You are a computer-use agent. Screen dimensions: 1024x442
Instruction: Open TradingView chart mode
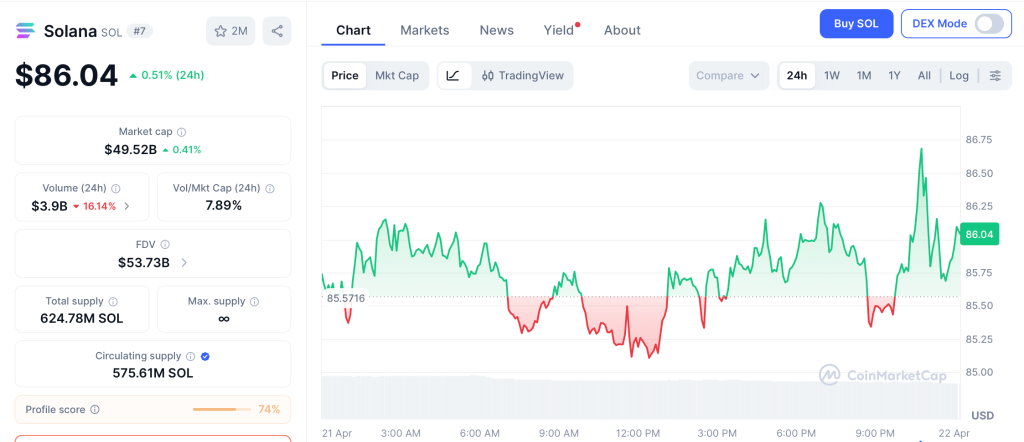pos(523,76)
